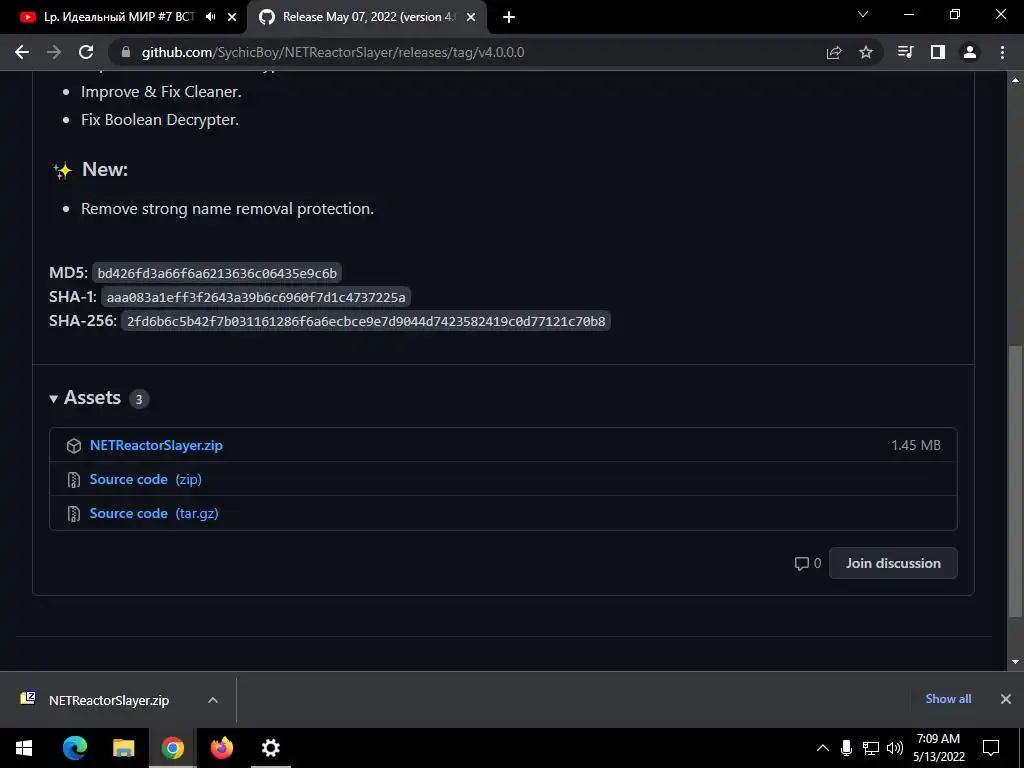Open Chrome side panel icon
Image resolution: width=1024 pixels, height=768 pixels.
pos(938,52)
